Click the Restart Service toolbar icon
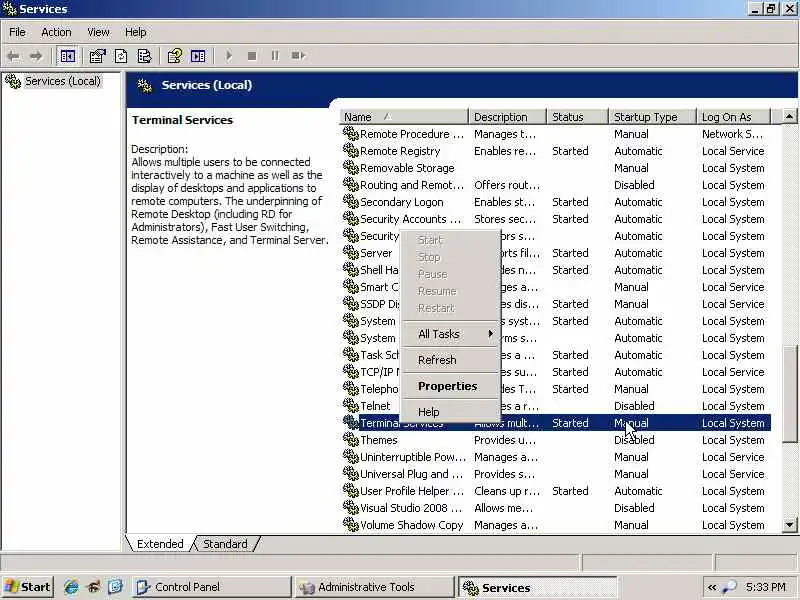800x600 pixels. point(298,56)
